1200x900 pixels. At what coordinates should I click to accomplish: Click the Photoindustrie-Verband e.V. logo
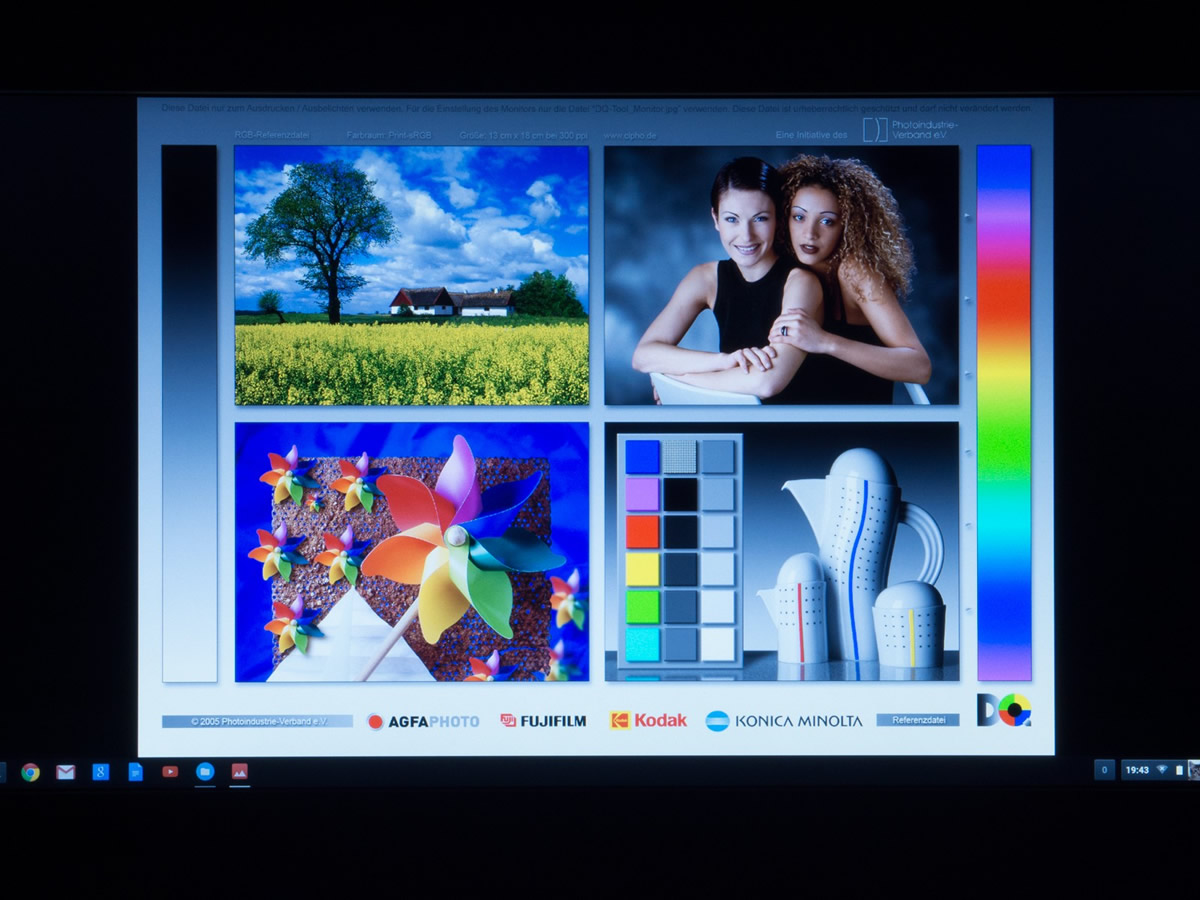(x=910, y=129)
